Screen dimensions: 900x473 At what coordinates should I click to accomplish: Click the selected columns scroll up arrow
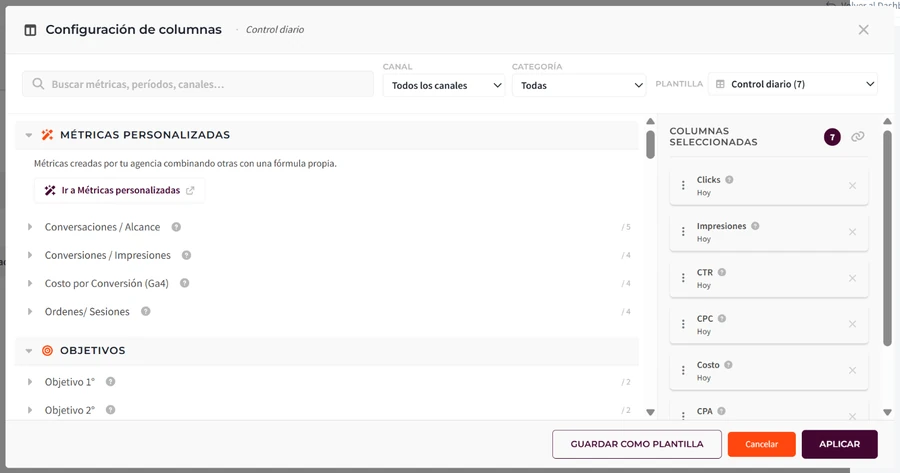(887, 121)
